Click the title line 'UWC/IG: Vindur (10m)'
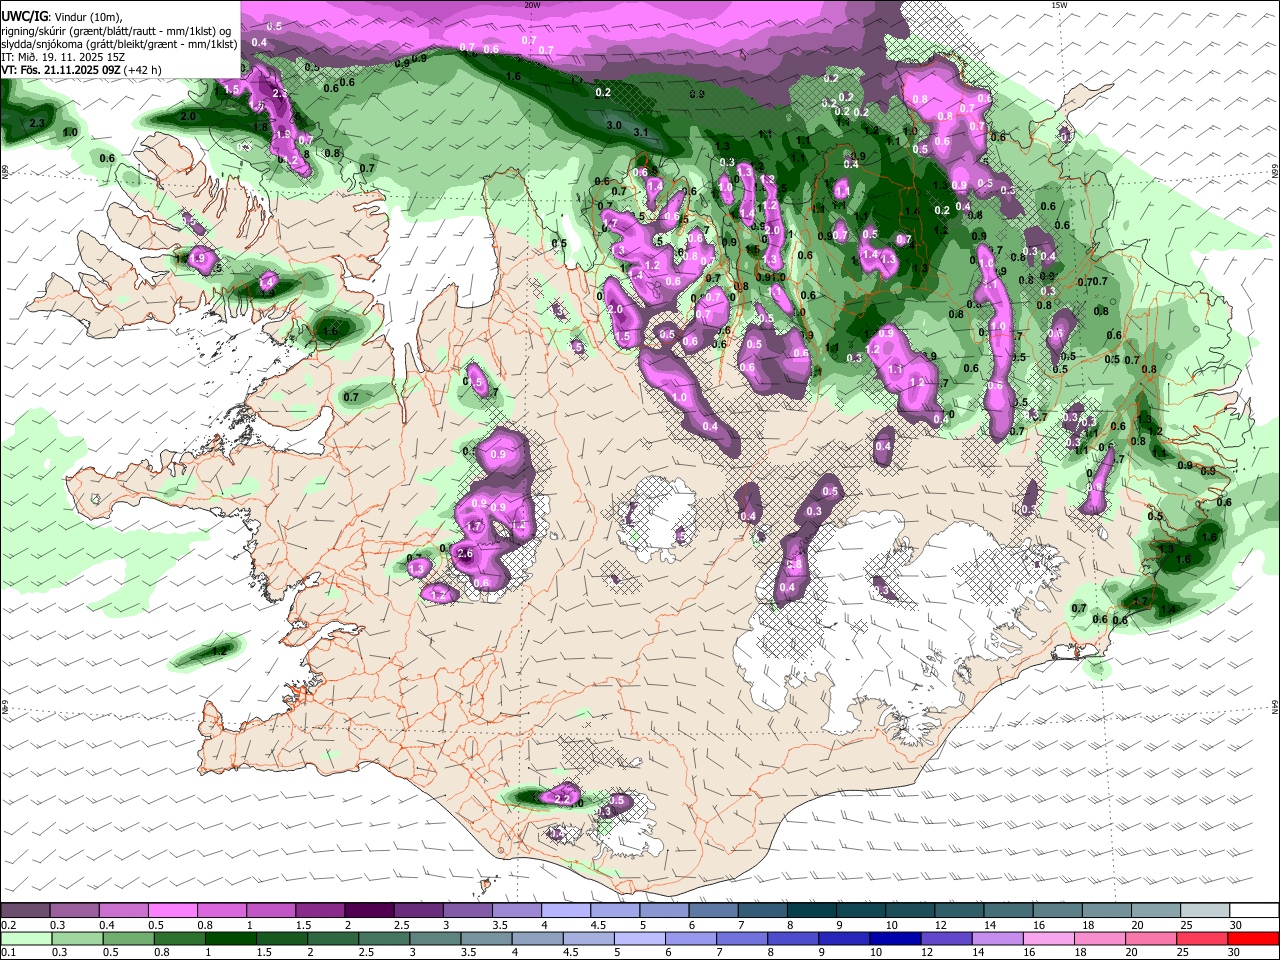1280x960 pixels. click(60, 17)
